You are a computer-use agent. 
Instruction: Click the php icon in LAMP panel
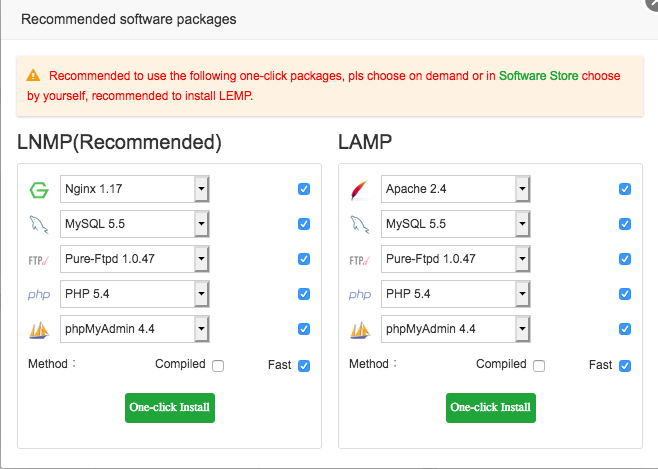360,295
